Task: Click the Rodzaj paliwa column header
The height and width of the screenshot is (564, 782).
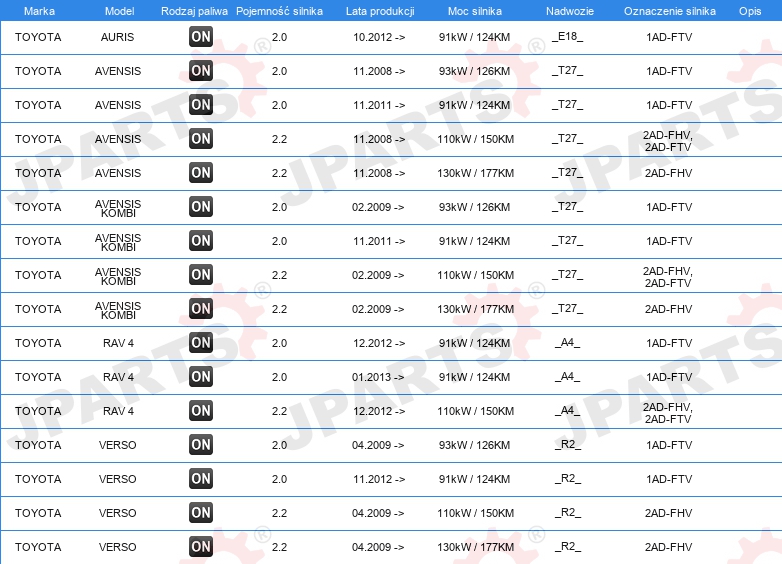Action: coord(194,11)
